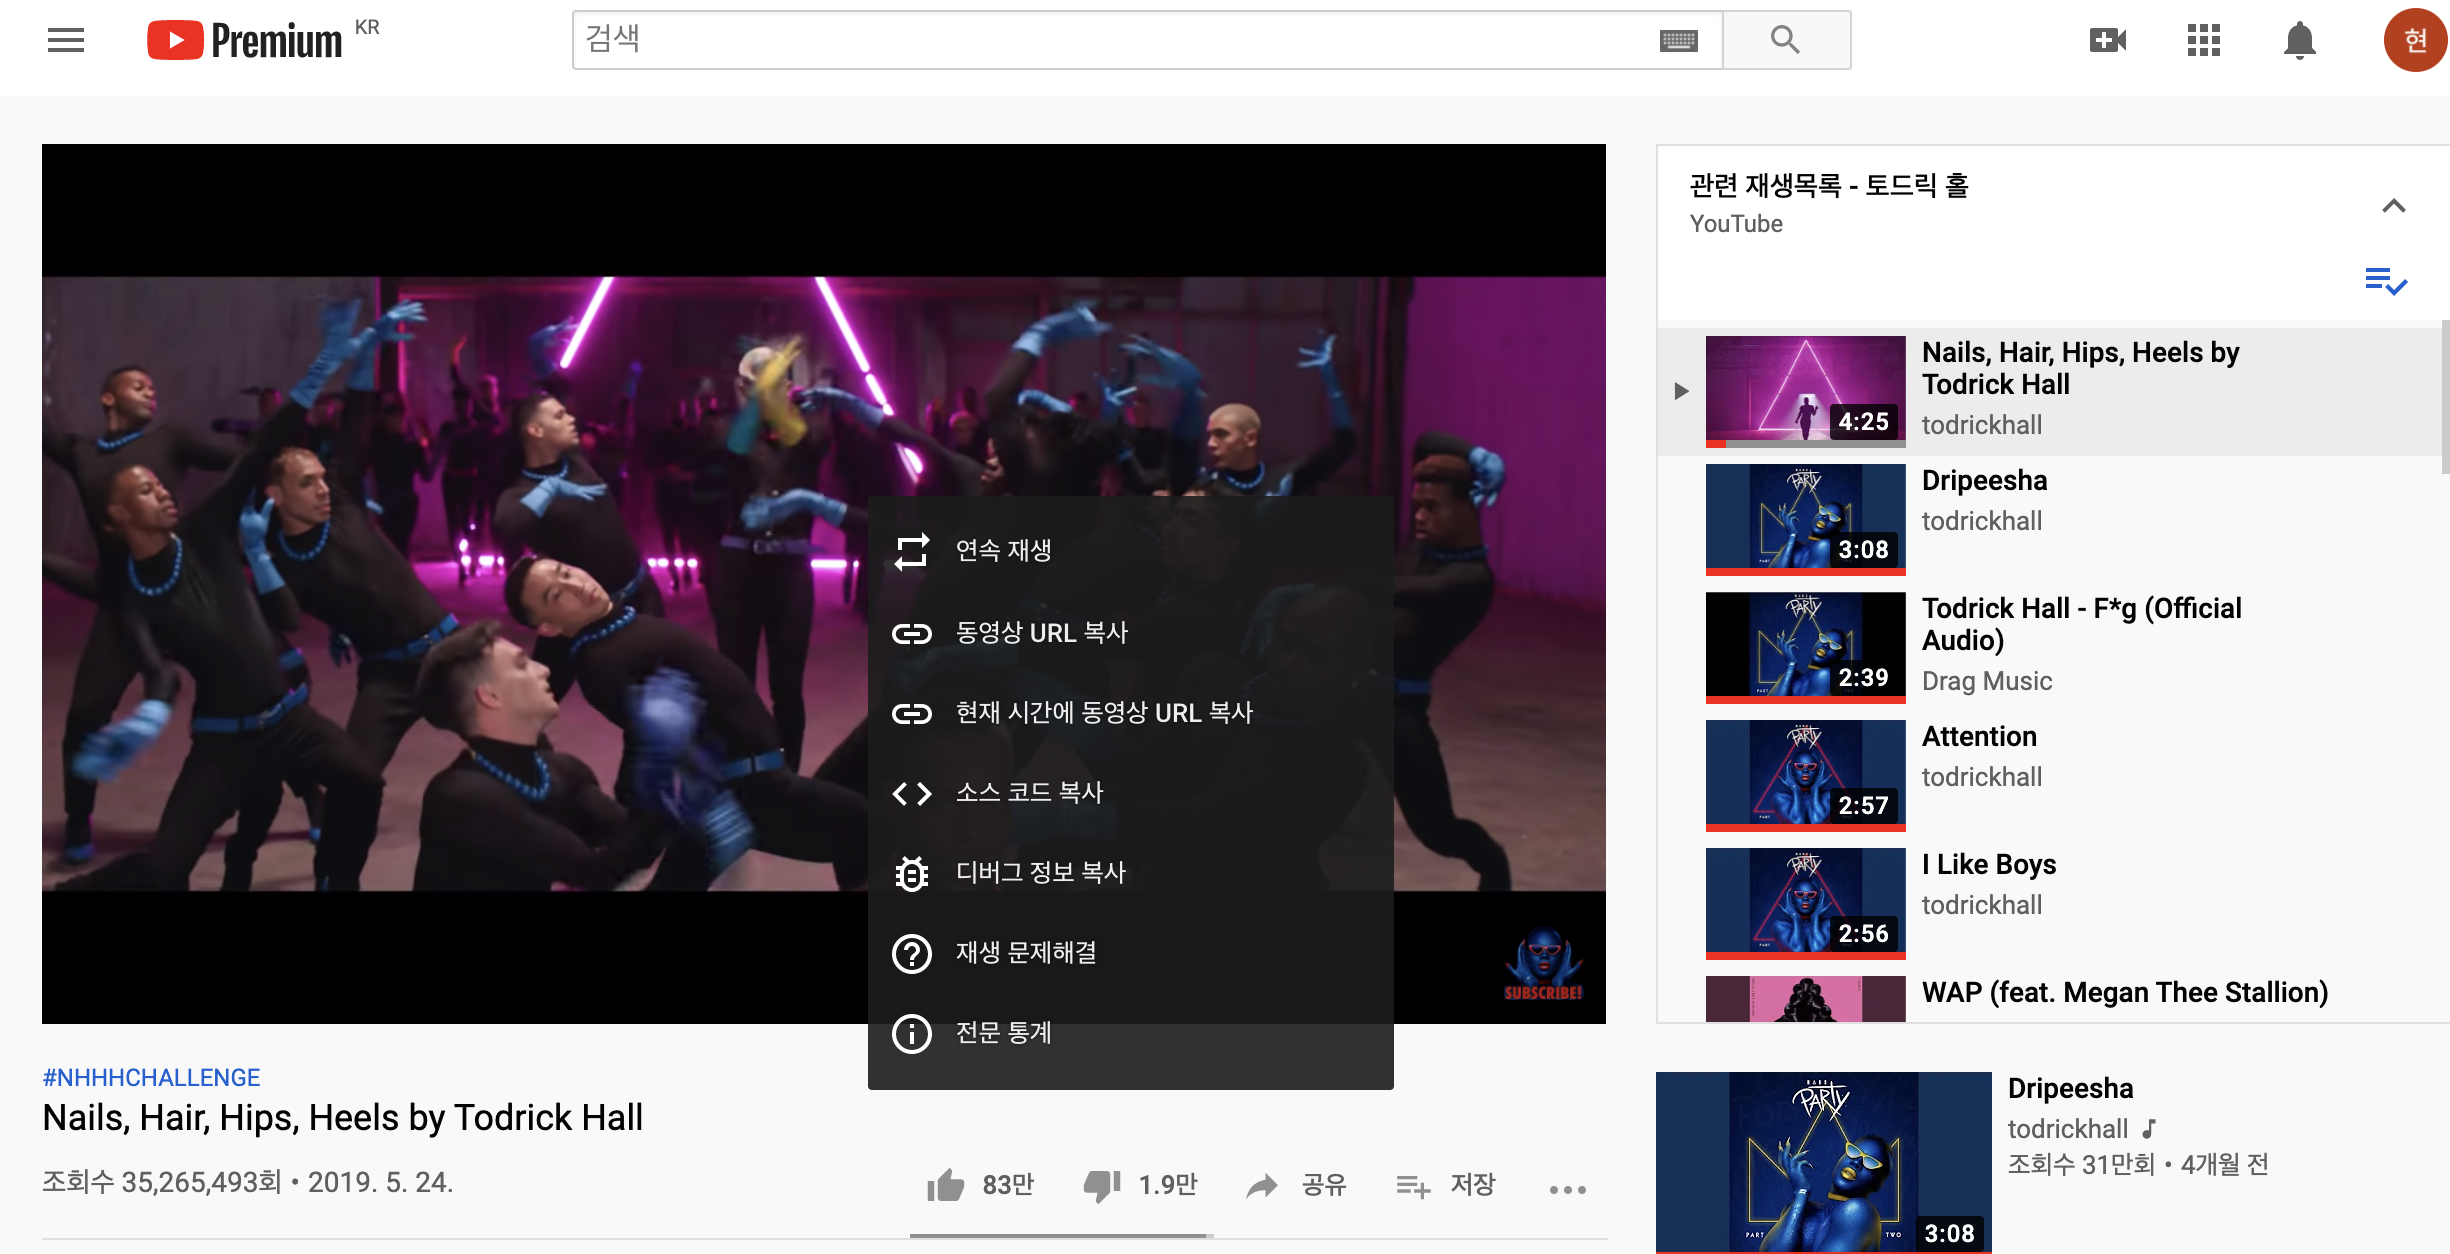Collapse the 관련 재생목록 playlist panel
The width and height of the screenshot is (2450, 1254).
click(2394, 206)
